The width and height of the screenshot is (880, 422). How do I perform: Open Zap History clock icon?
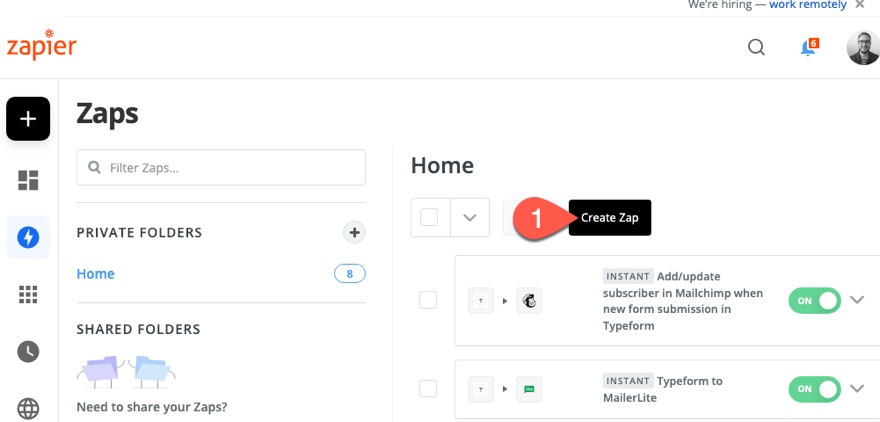[28, 351]
